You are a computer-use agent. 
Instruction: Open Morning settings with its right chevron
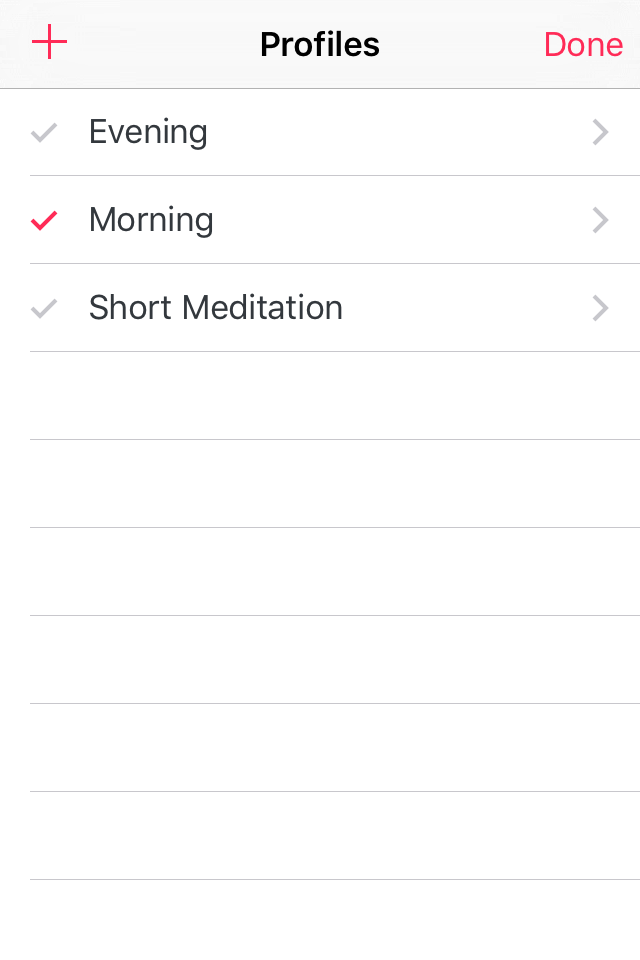[600, 220]
